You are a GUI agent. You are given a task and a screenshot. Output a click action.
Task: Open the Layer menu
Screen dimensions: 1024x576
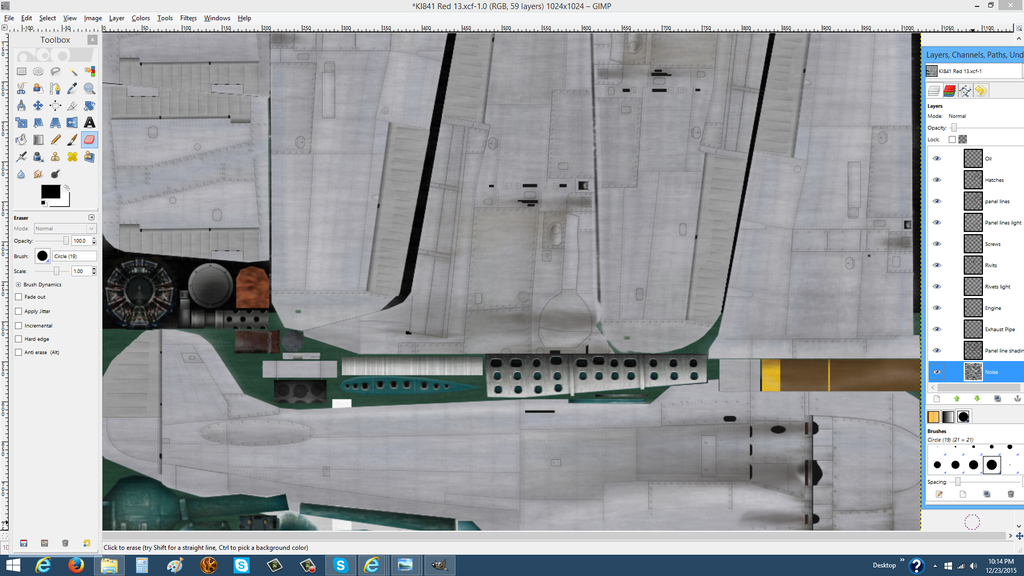[x=116, y=18]
